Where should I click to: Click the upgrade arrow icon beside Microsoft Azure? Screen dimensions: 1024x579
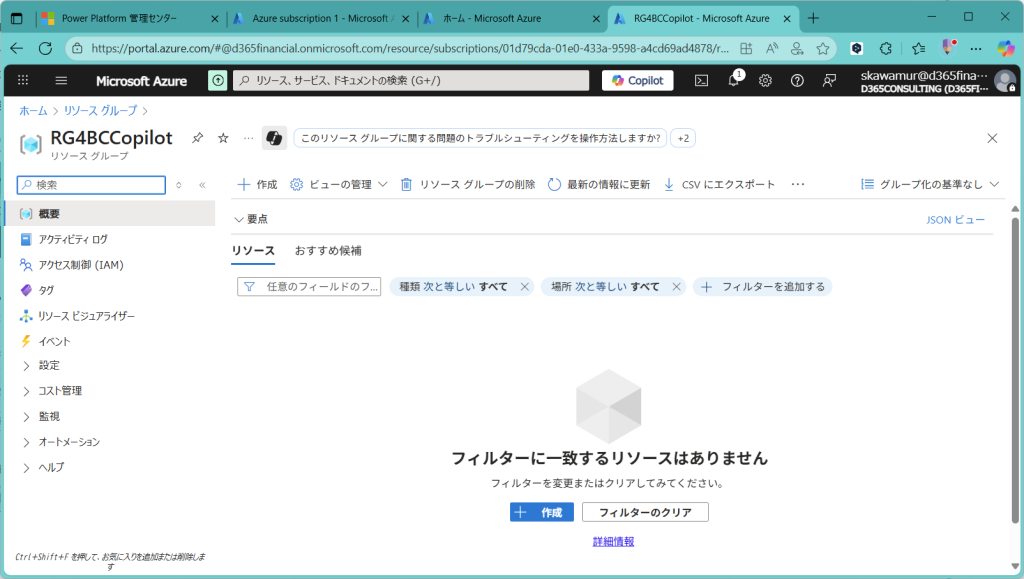tap(217, 80)
